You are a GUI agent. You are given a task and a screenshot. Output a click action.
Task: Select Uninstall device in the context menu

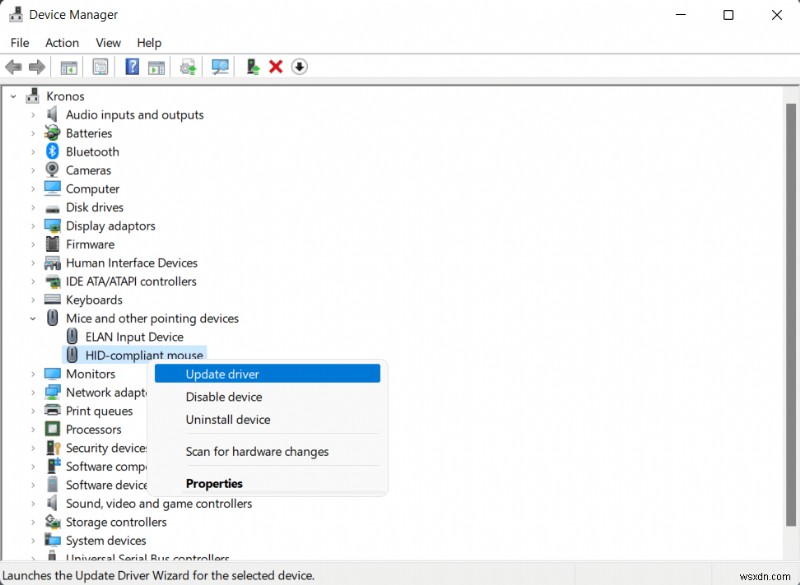(222, 419)
